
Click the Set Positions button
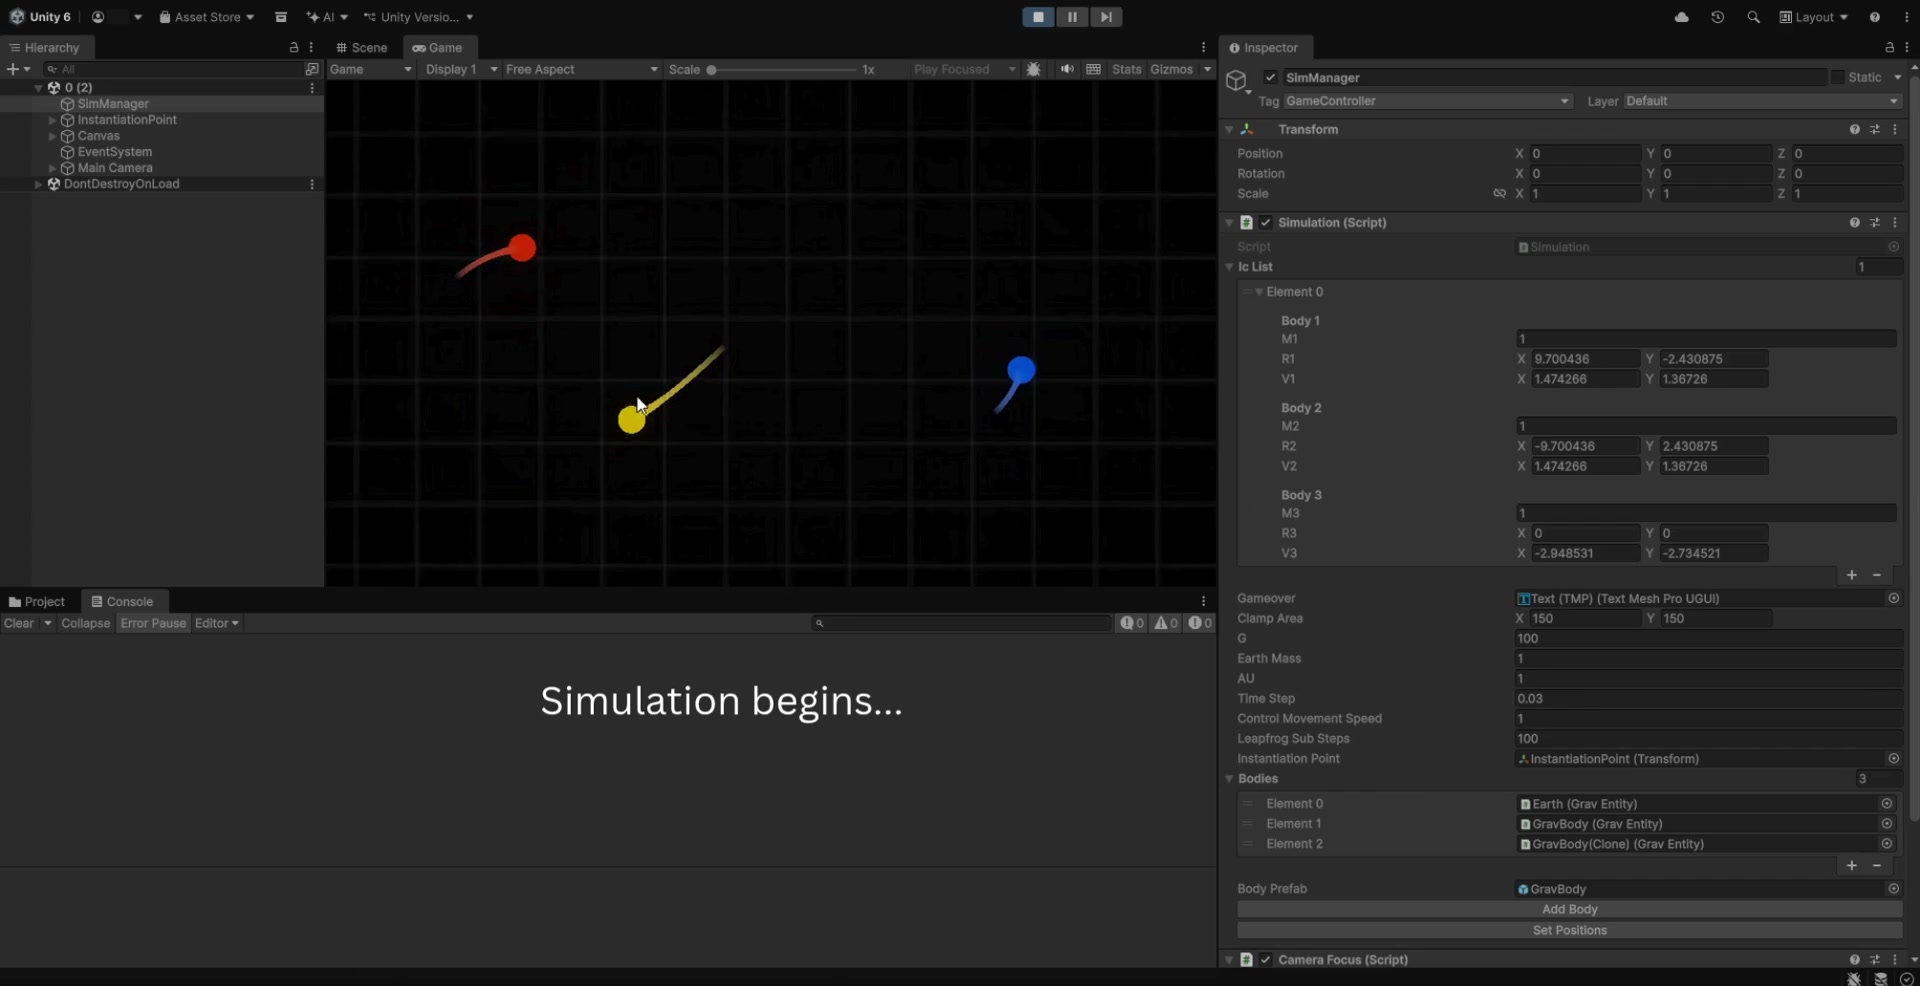coord(1569,930)
